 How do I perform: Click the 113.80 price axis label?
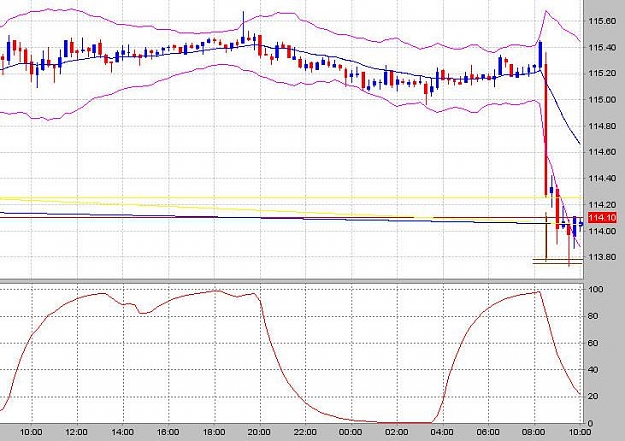pos(602,257)
